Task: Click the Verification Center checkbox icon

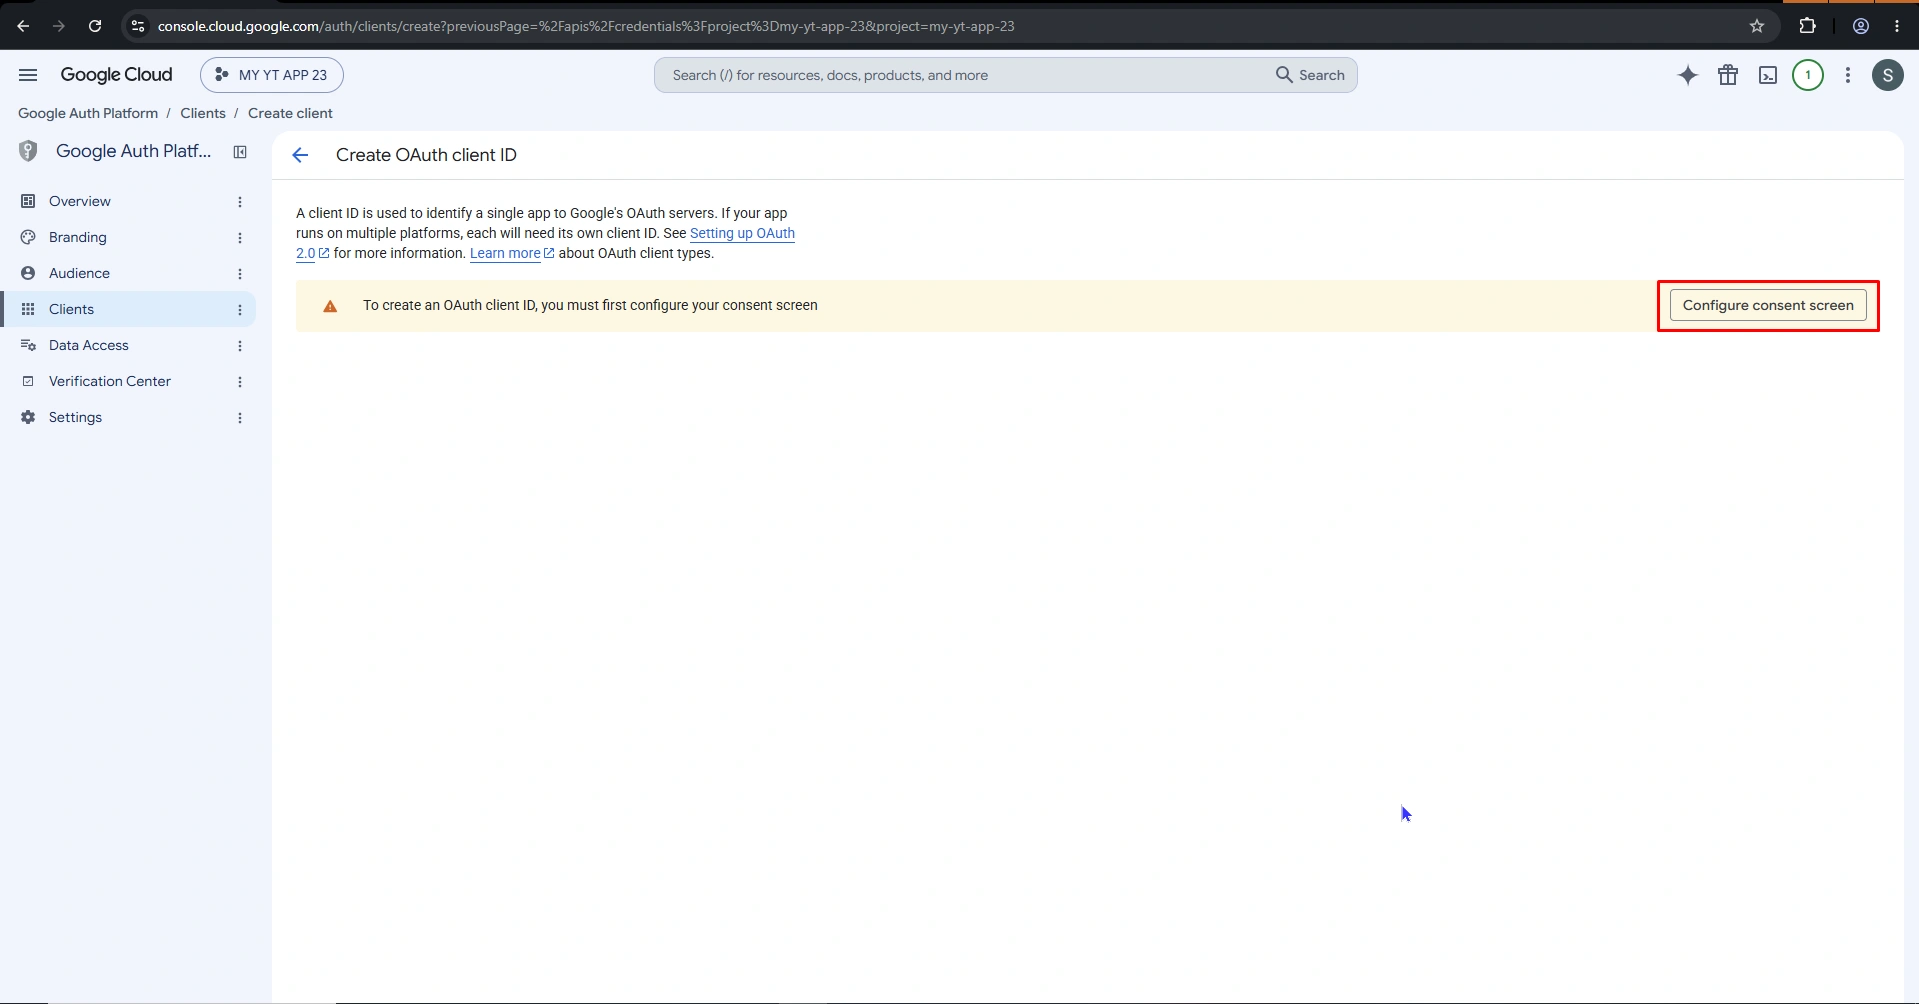Action: pos(28,381)
